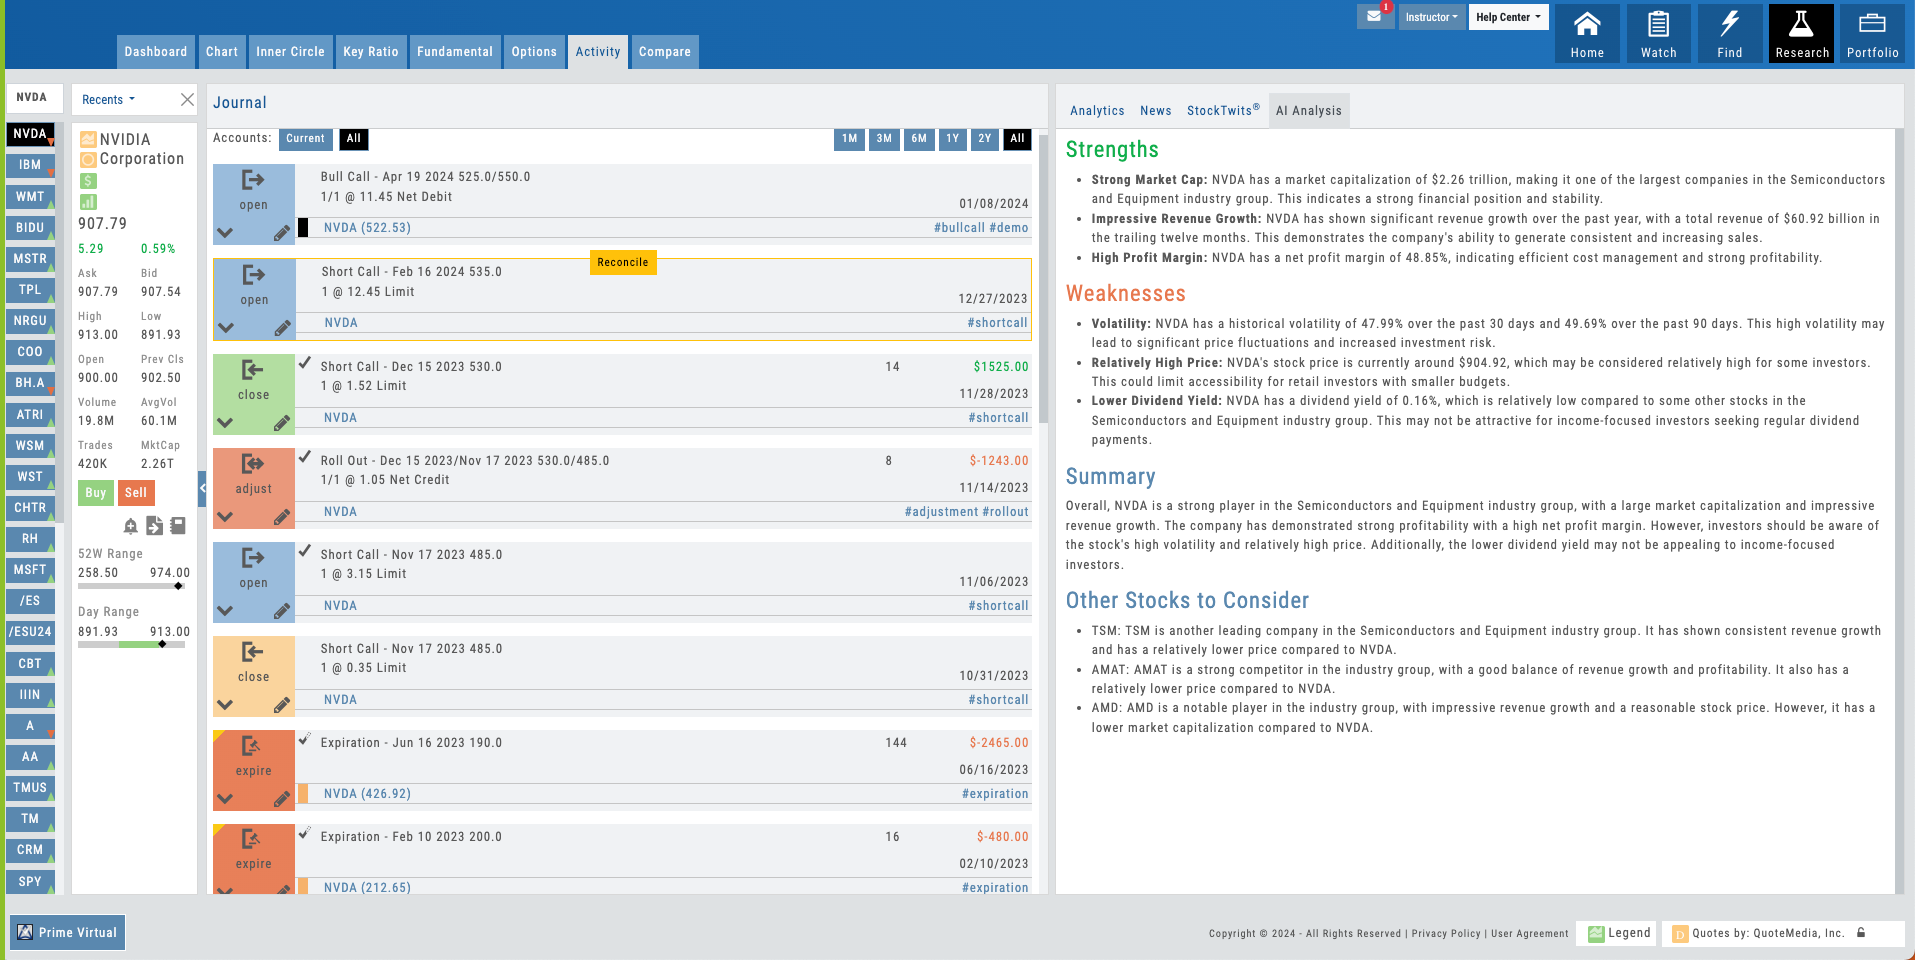Click the lock icon next to QuoteMedia
Viewport: 1915px width, 960px height.
click(1861, 933)
